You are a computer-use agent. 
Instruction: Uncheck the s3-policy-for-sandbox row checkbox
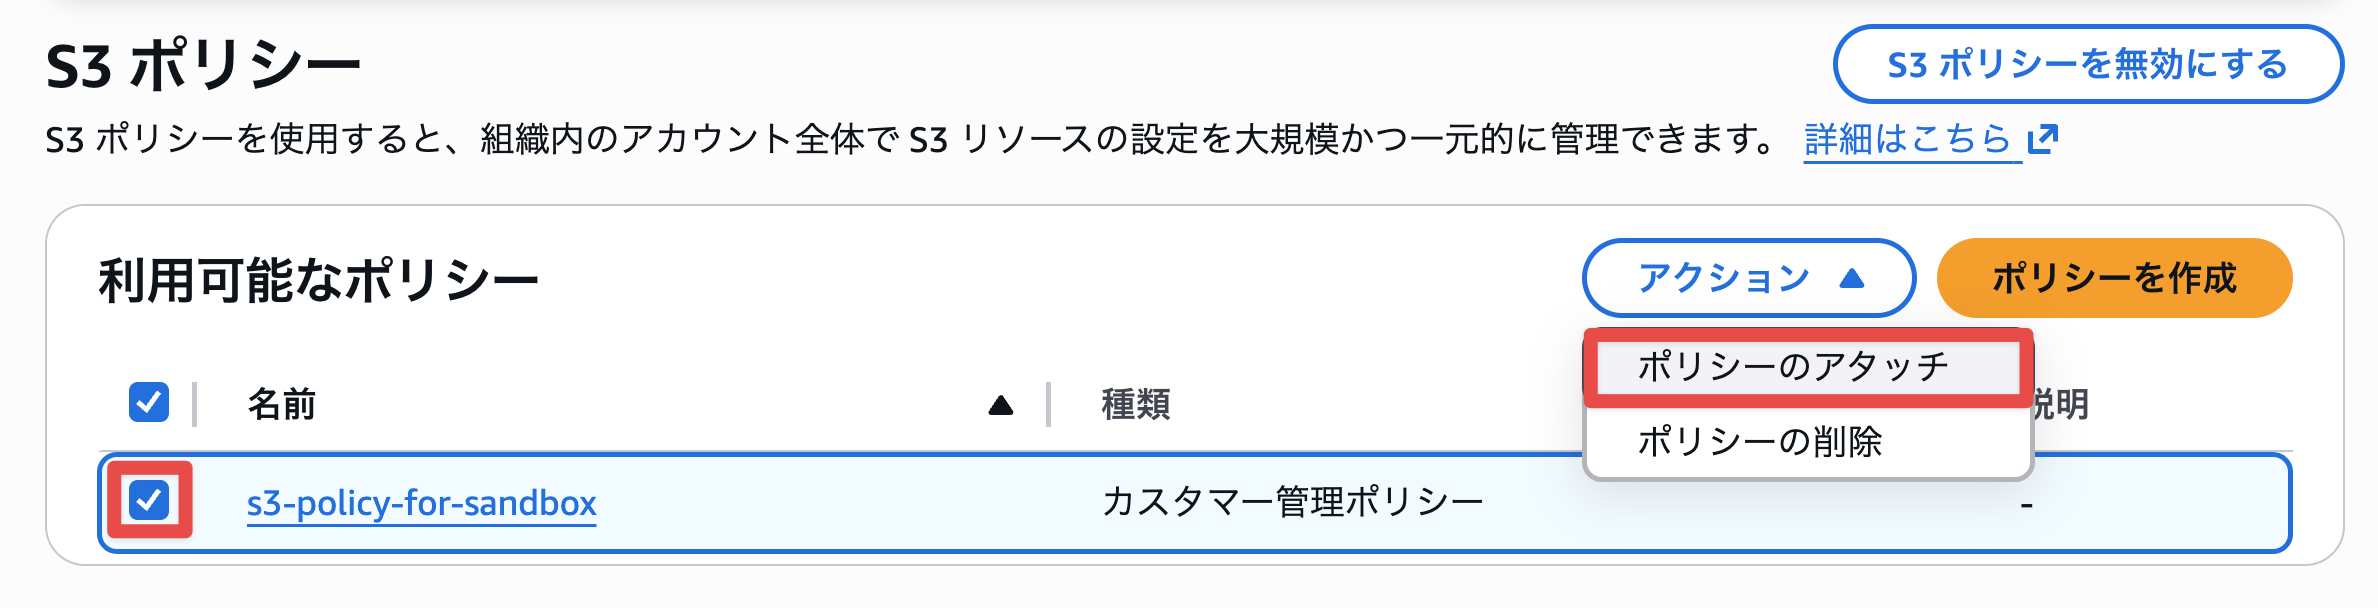tap(149, 500)
